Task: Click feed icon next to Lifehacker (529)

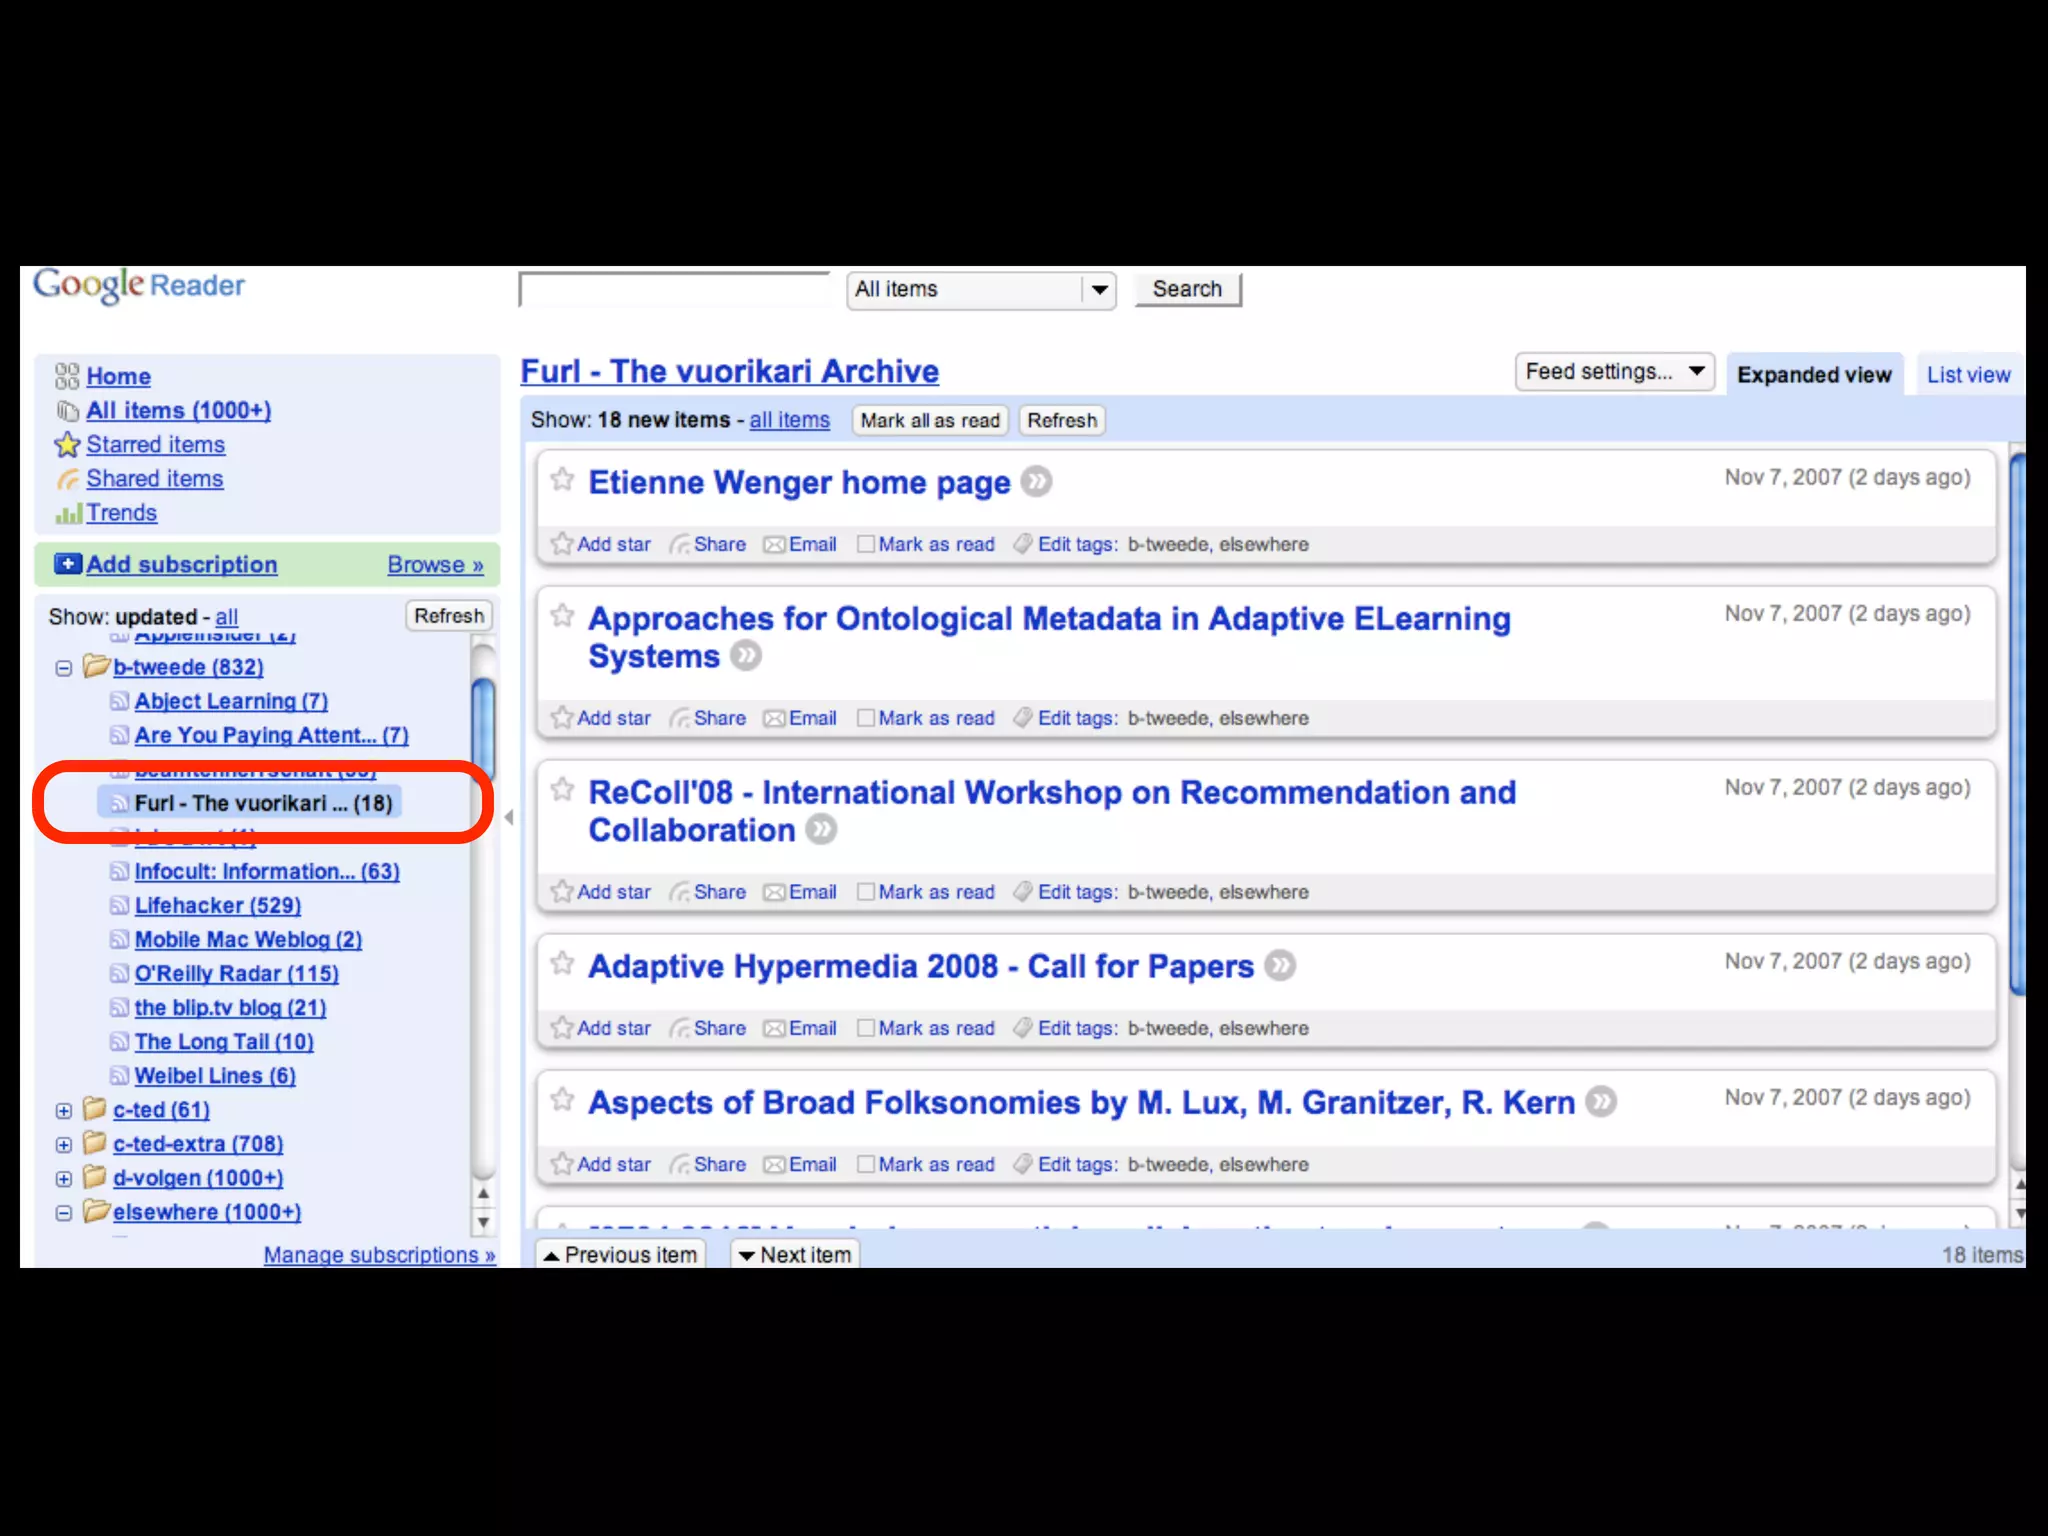Action: pyautogui.click(x=119, y=906)
